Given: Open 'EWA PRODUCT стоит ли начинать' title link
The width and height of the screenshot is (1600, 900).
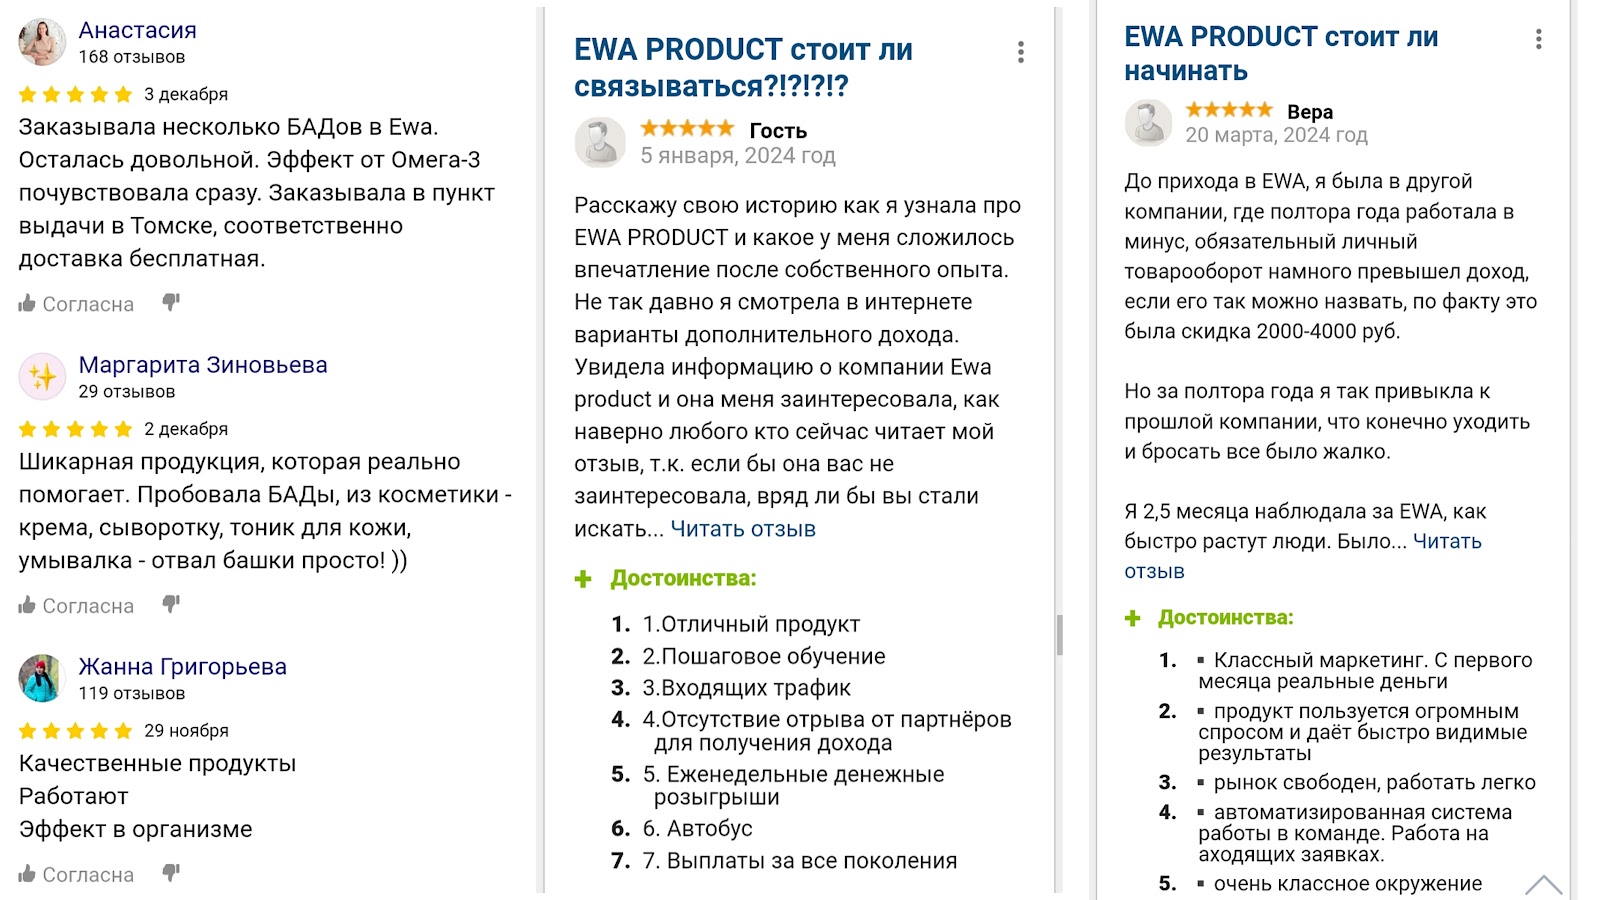Looking at the screenshot, I should click(1280, 53).
